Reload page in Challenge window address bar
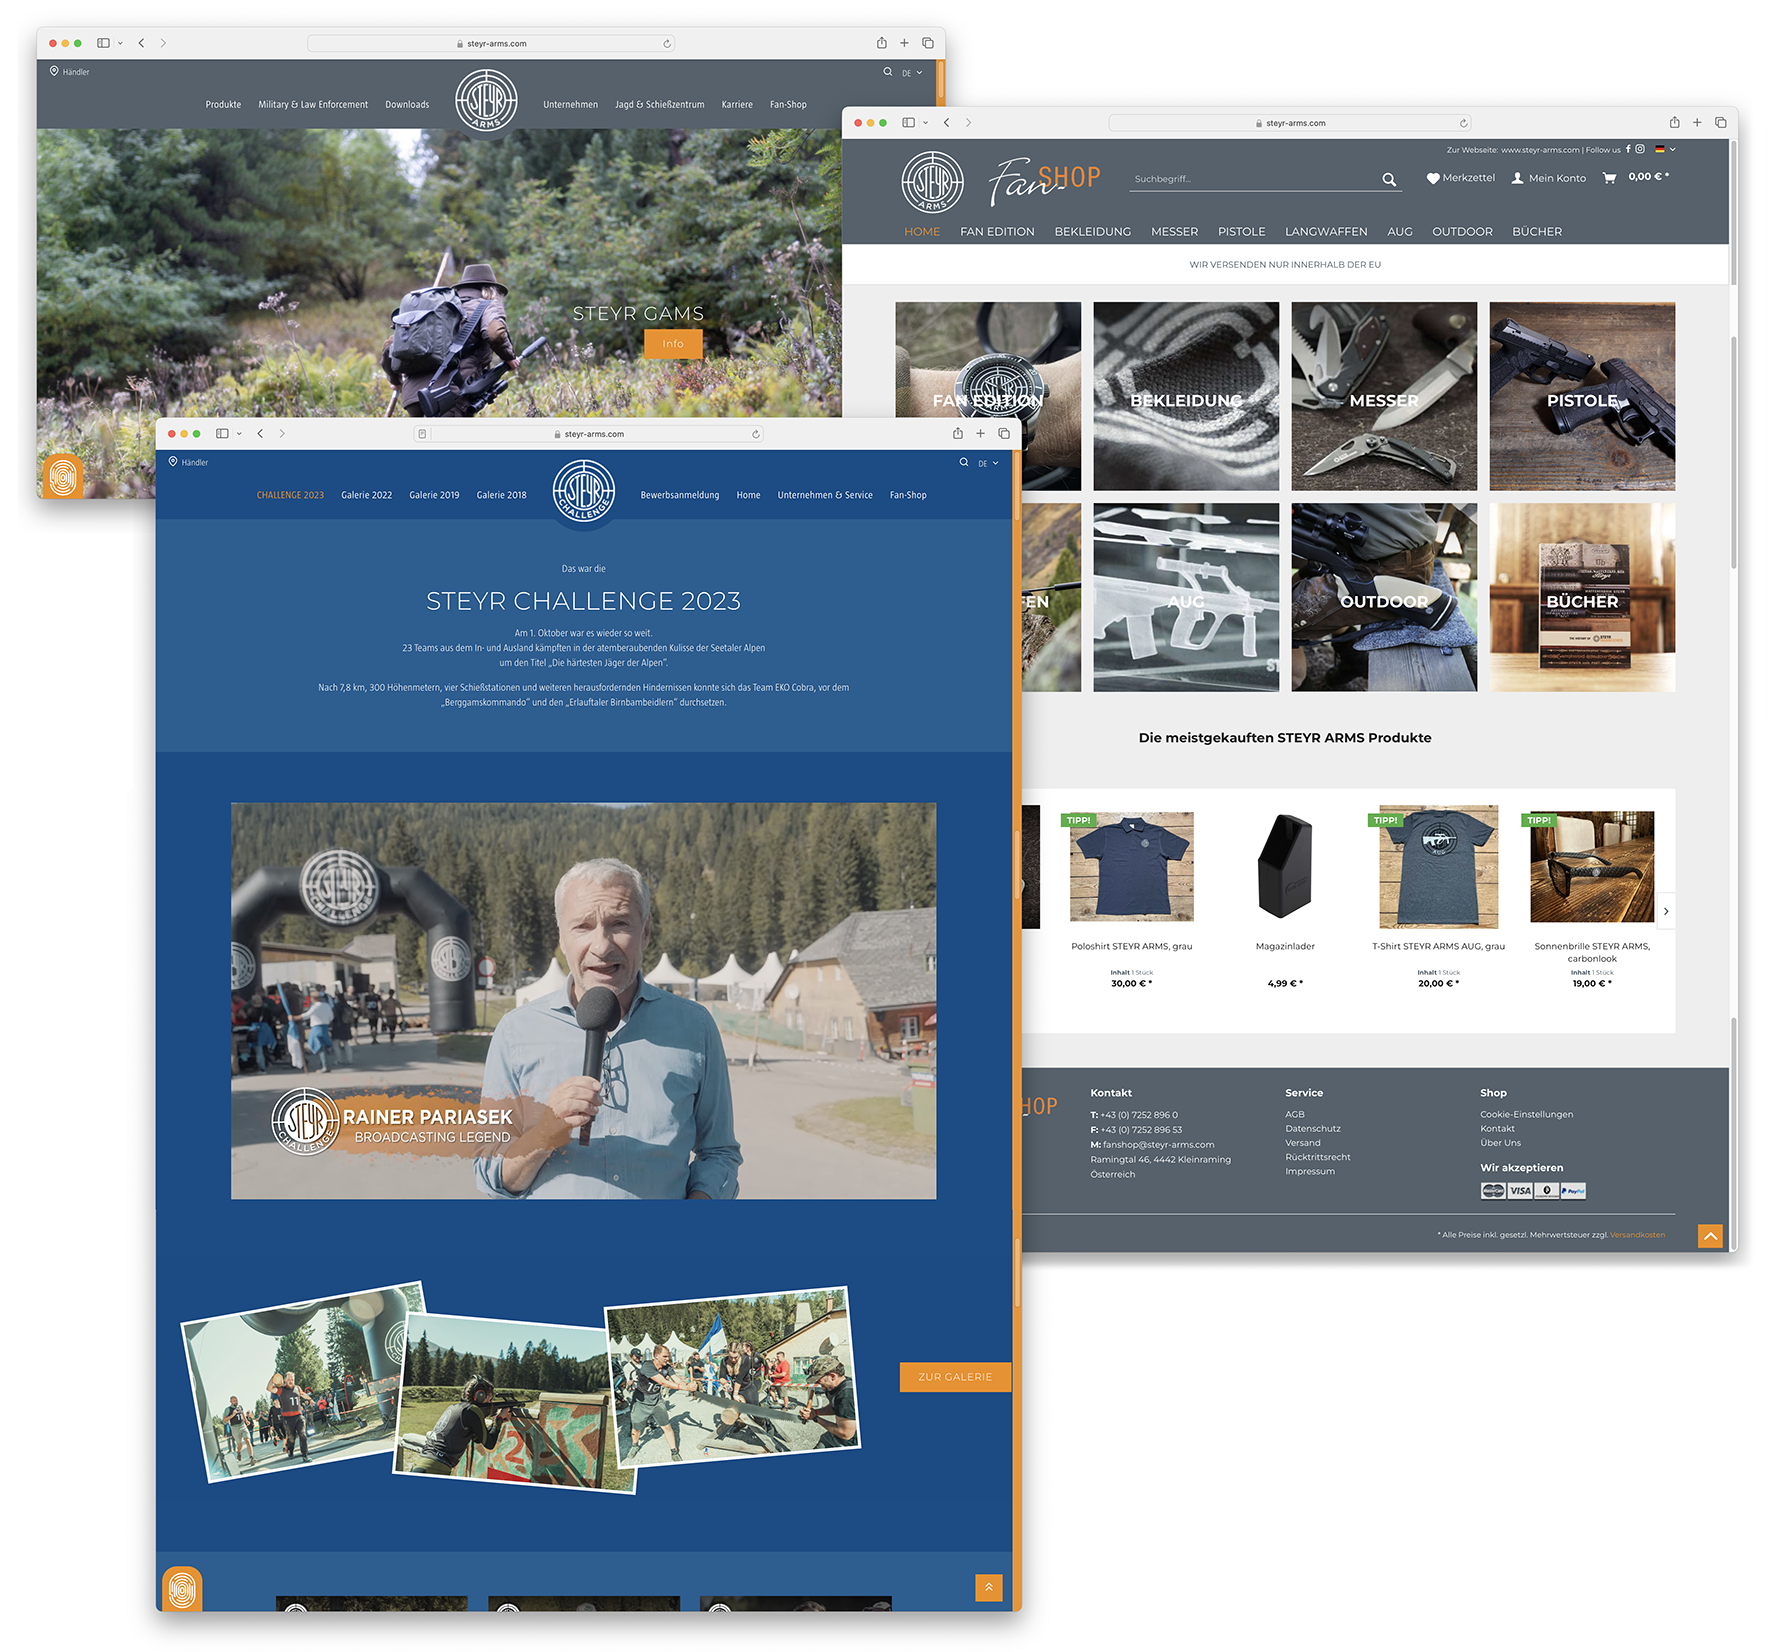This screenshot has height=1652, width=1772. point(756,434)
